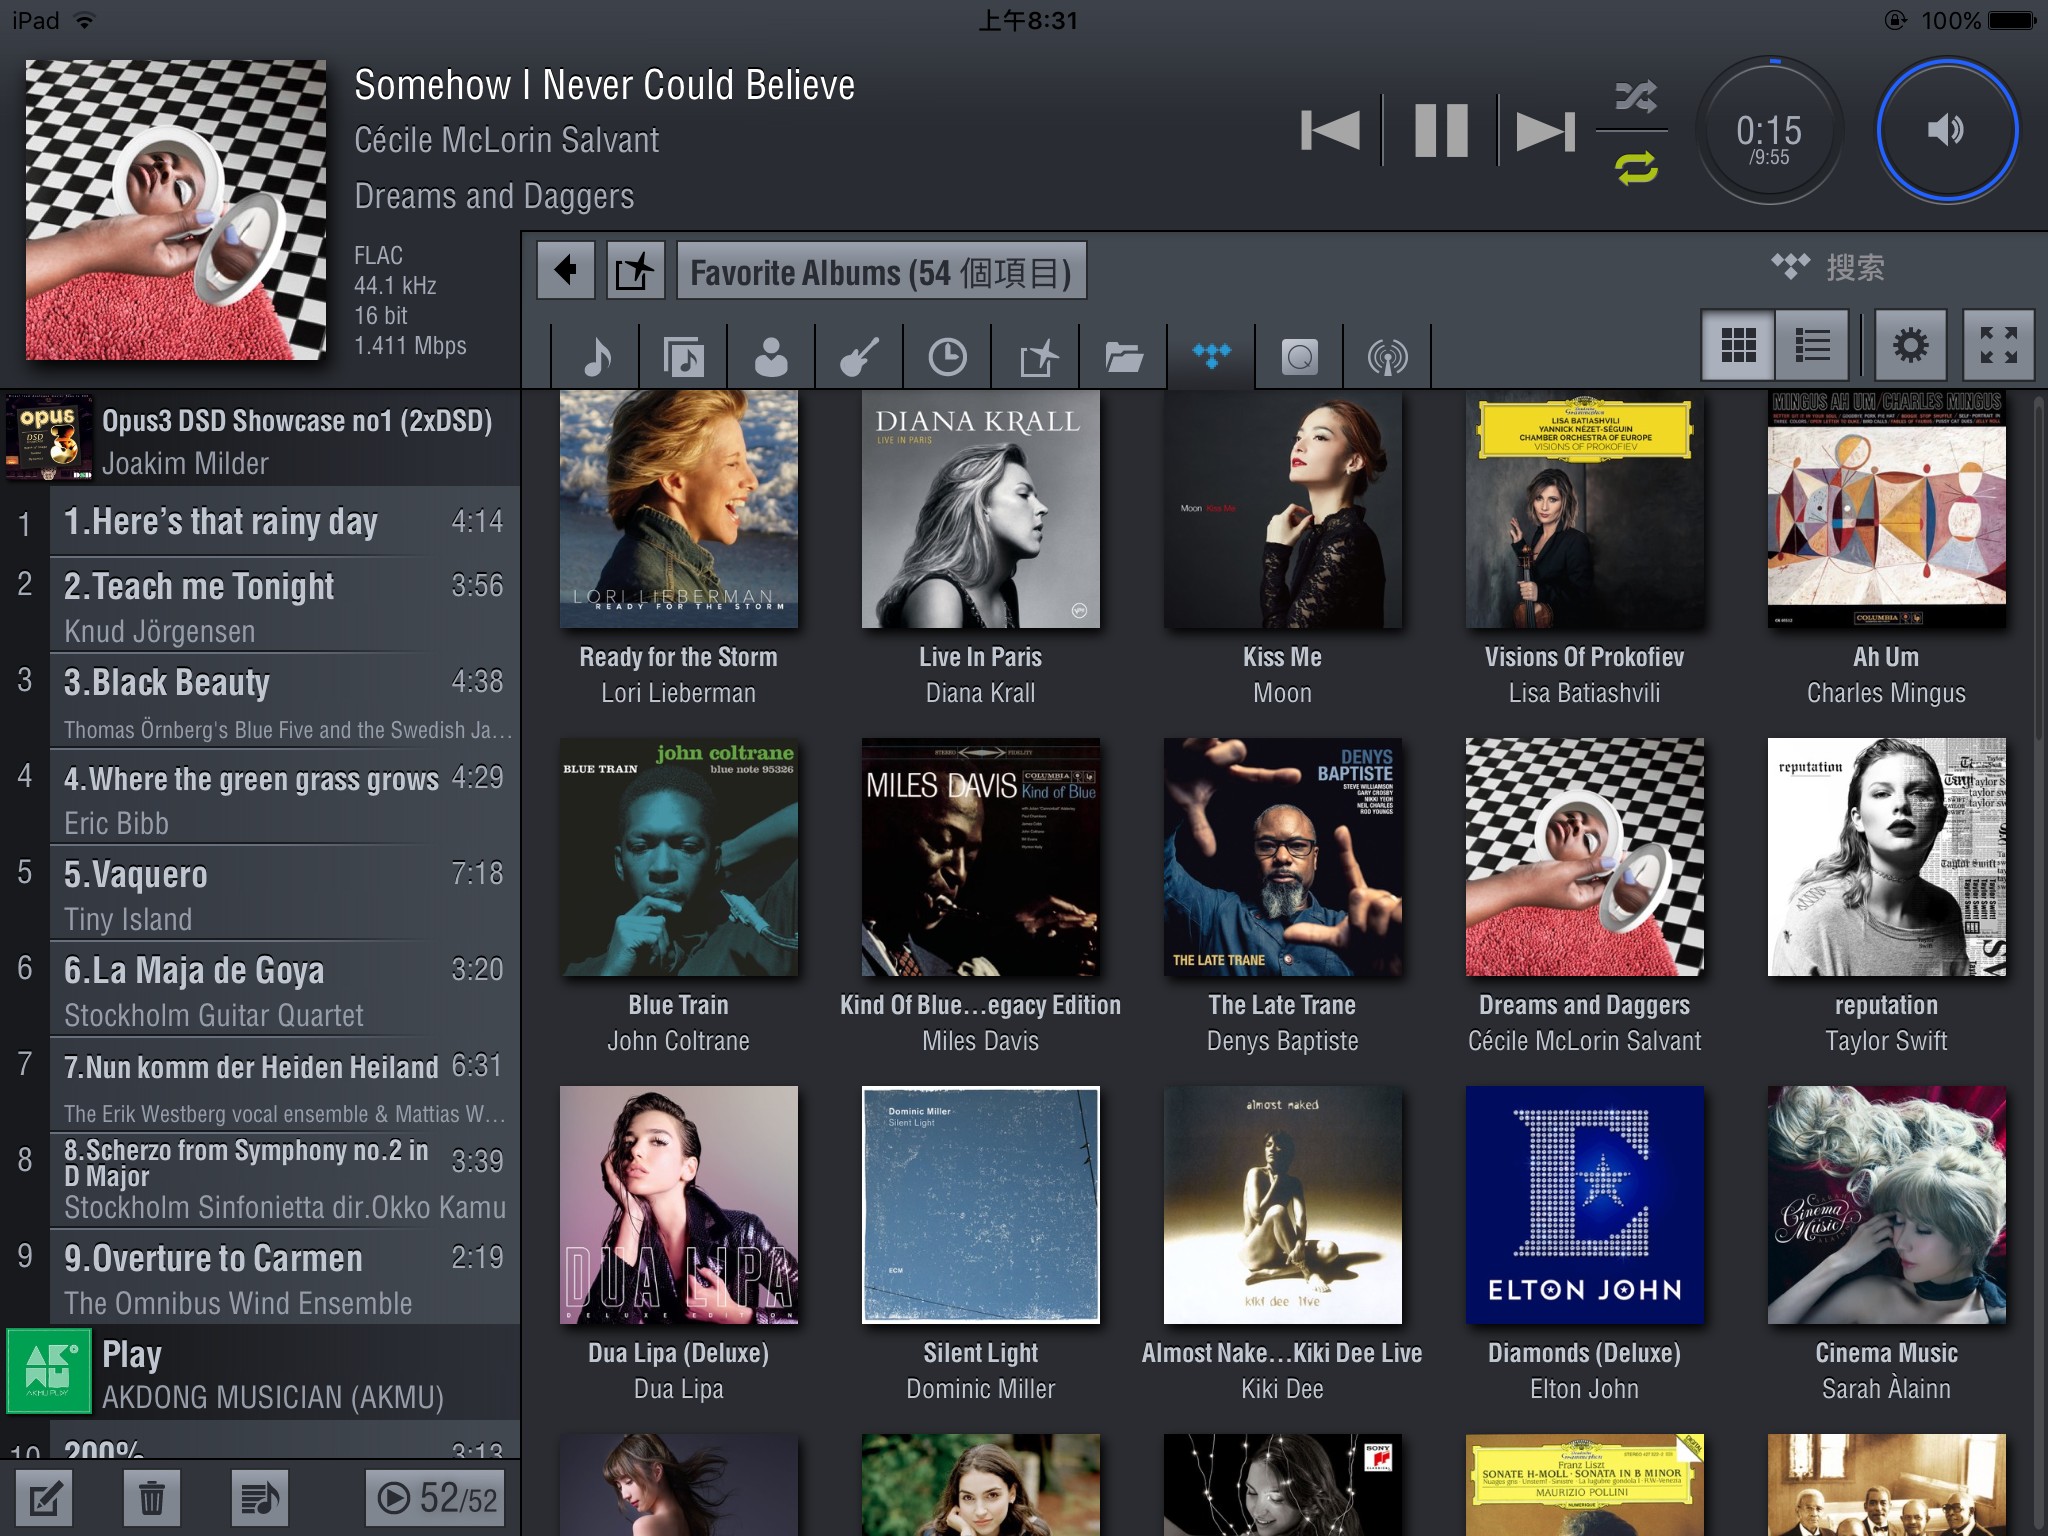Tap the battery indicator in status bar
This screenshot has height=1536, width=2048.
pos(2012,20)
